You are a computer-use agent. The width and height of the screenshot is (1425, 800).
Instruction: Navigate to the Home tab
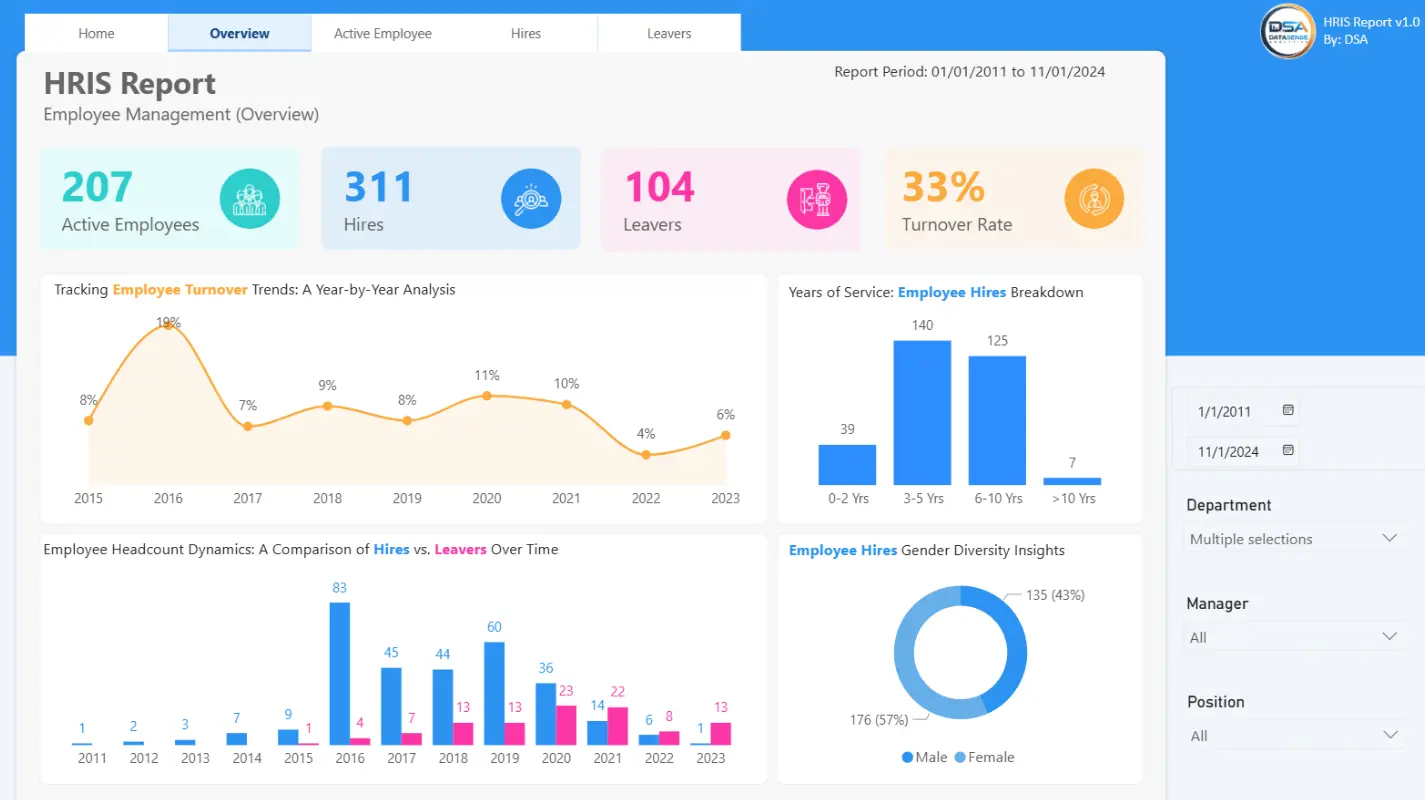coord(96,33)
